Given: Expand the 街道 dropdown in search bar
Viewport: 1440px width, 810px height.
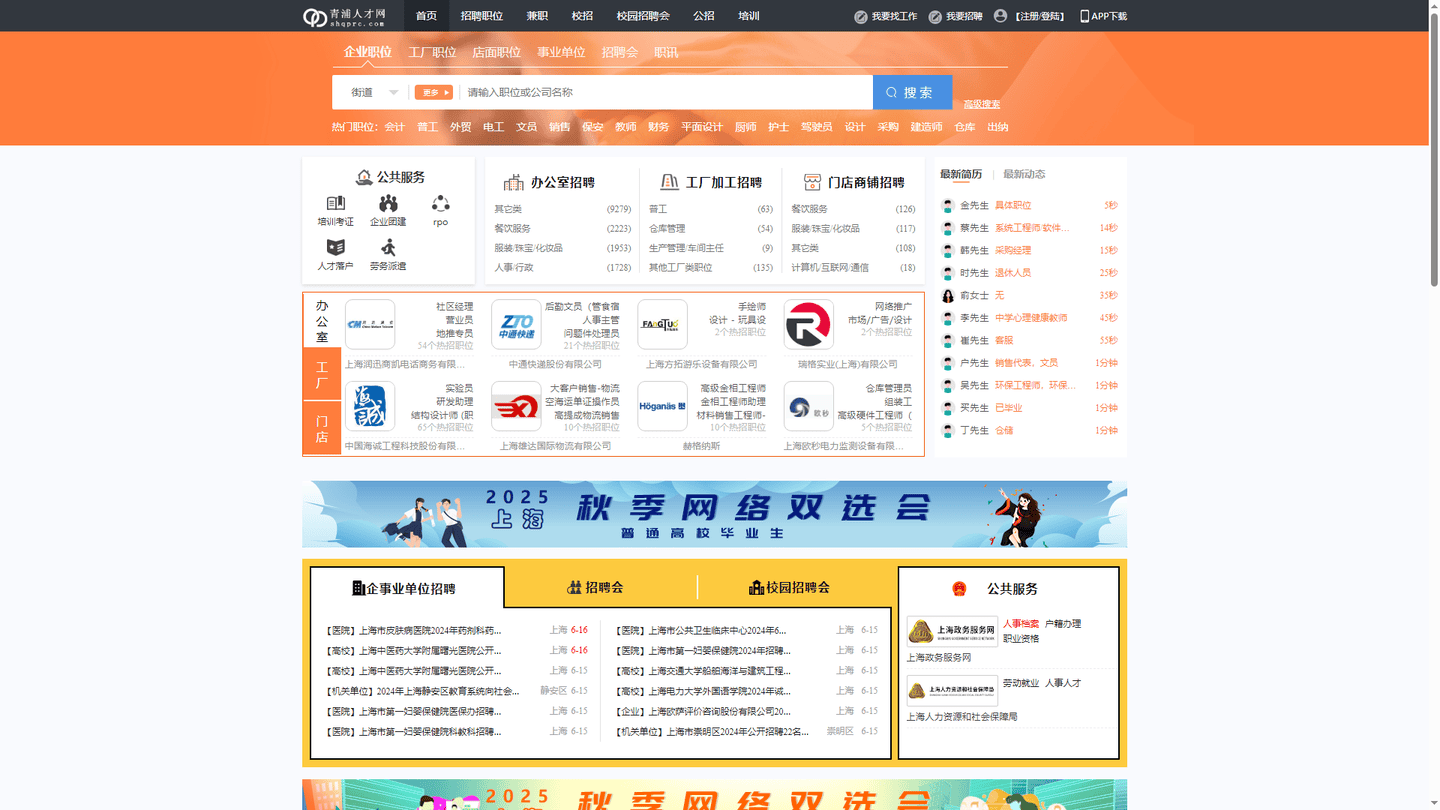Looking at the screenshot, I should [x=374, y=92].
